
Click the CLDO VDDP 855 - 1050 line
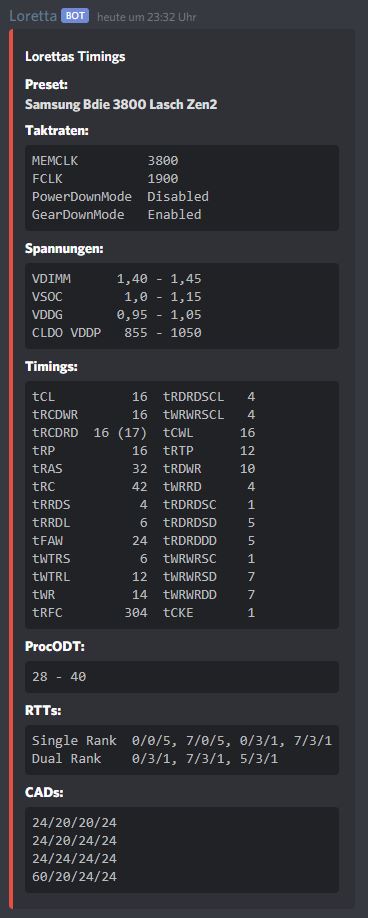click(117, 333)
